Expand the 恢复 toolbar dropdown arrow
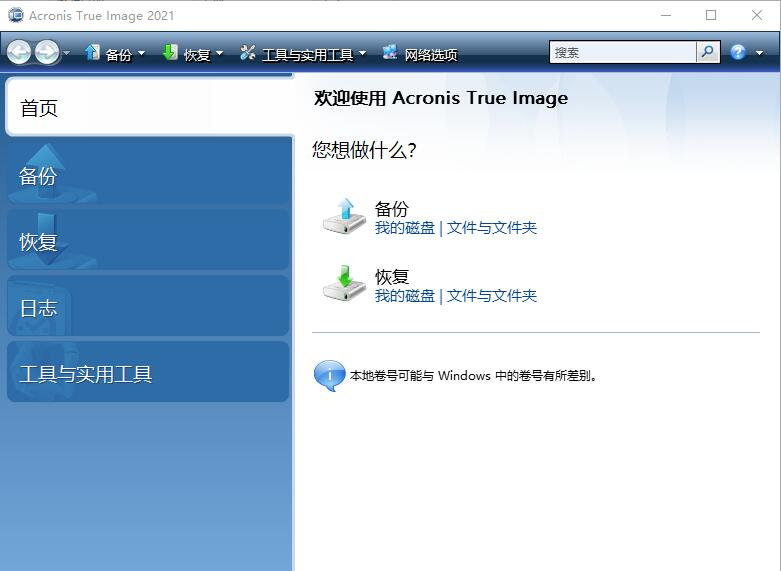 pyautogui.click(x=219, y=53)
